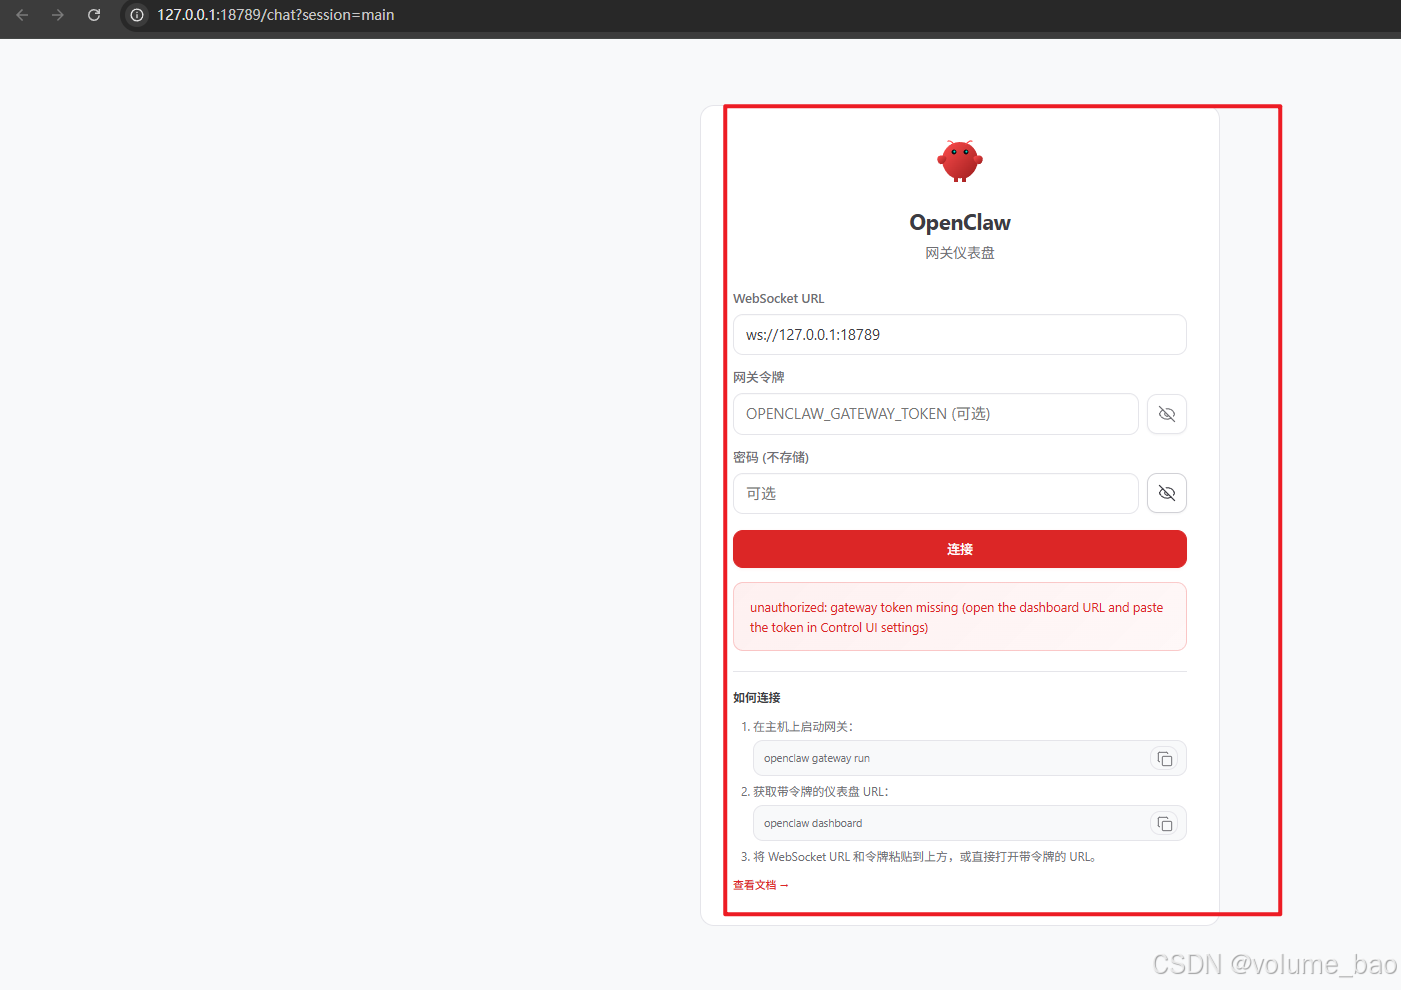The height and width of the screenshot is (990, 1401).
Task: Copy the 'openclaw gateway run' command
Action: [x=1164, y=759]
